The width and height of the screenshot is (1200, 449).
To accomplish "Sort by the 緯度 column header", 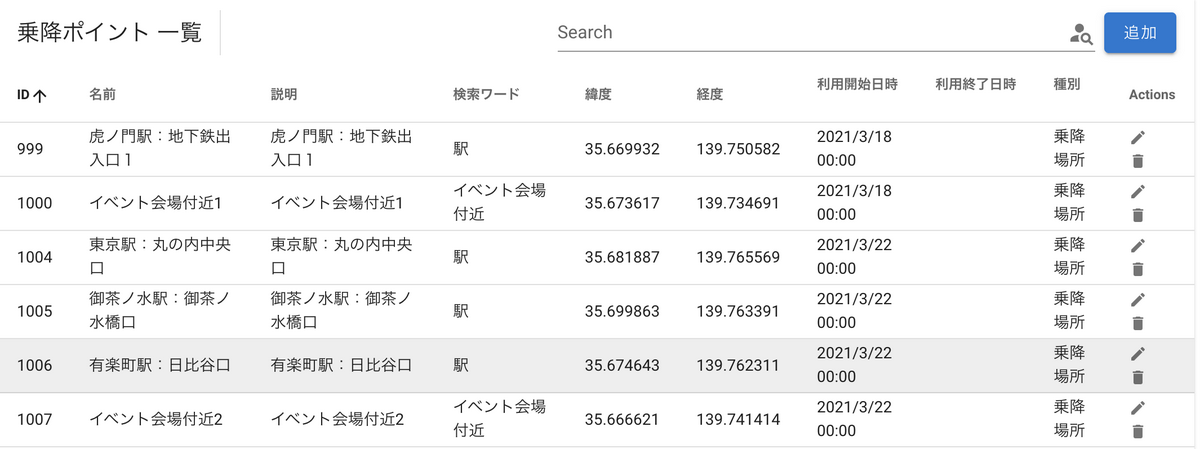I will click(598, 95).
